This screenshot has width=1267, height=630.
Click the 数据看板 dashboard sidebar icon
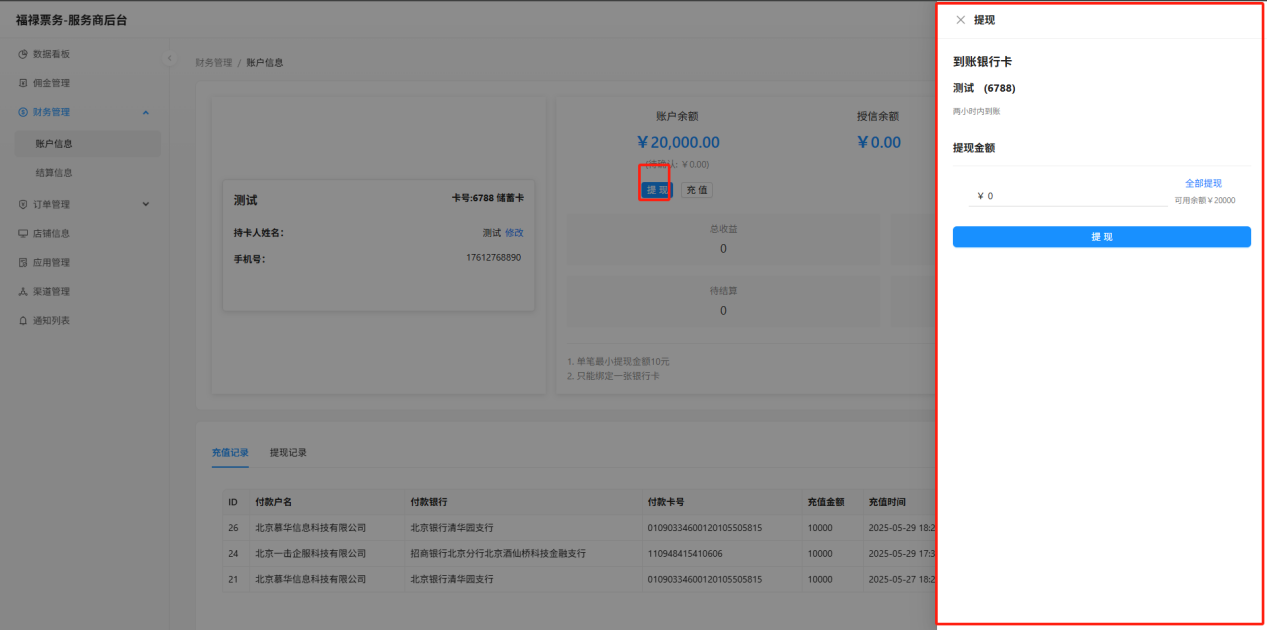(x=23, y=54)
